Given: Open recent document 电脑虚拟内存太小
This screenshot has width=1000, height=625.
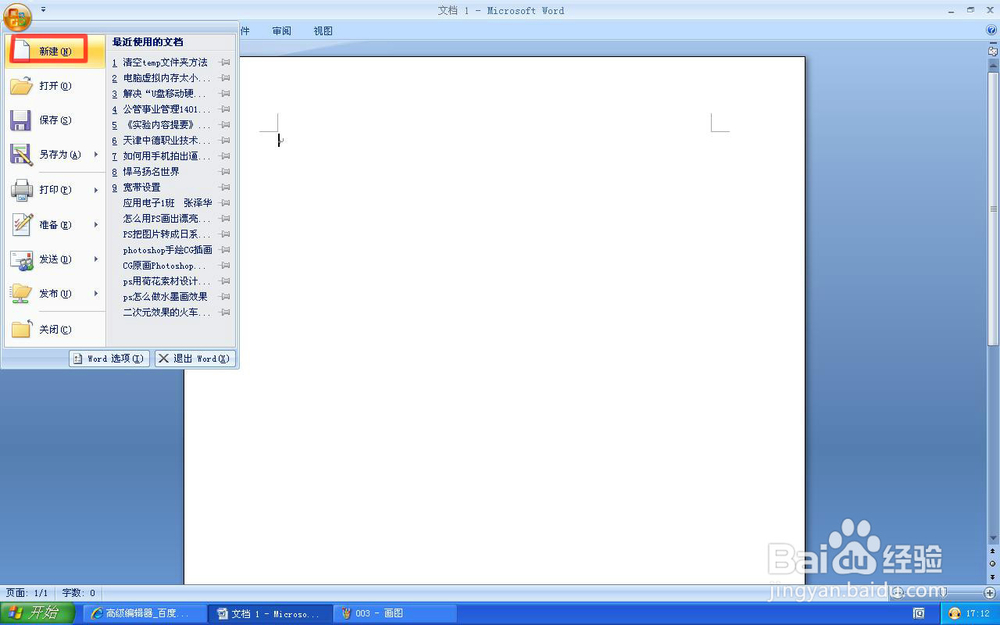Looking at the screenshot, I should (x=165, y=78).
